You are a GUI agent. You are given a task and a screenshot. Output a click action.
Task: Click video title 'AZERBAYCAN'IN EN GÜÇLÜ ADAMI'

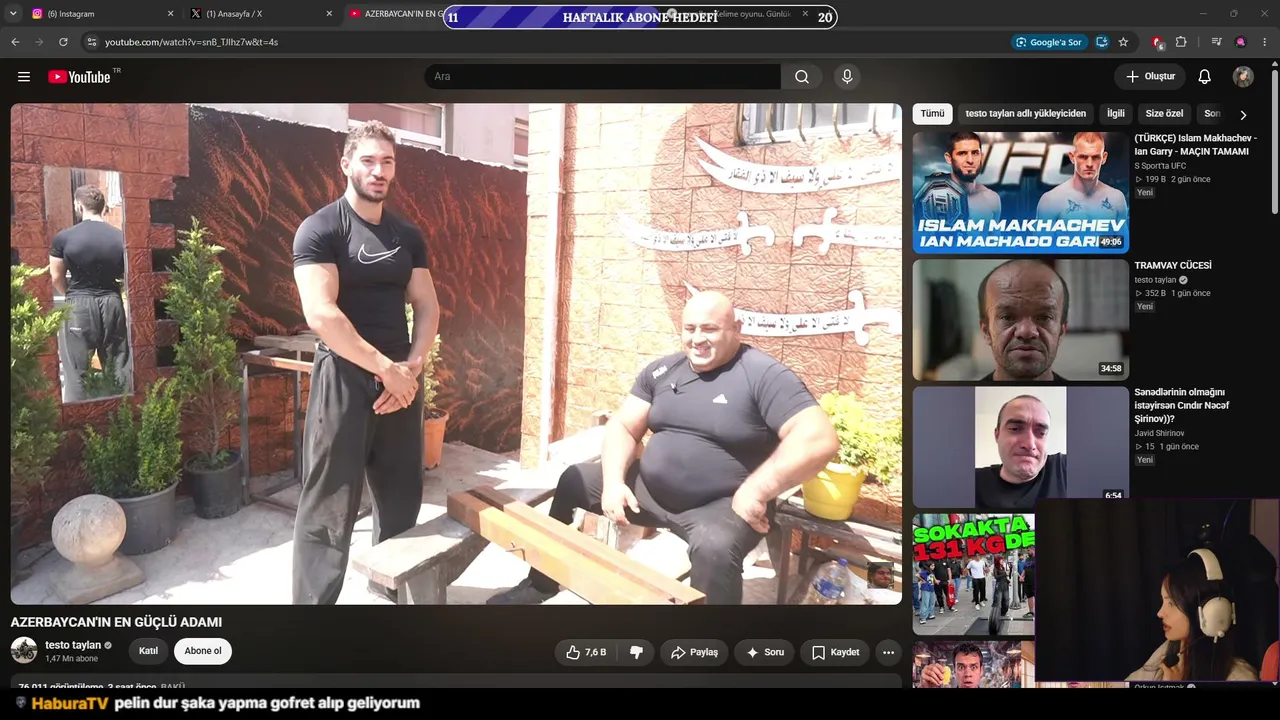pyautogui.click(x=116, y=622)
